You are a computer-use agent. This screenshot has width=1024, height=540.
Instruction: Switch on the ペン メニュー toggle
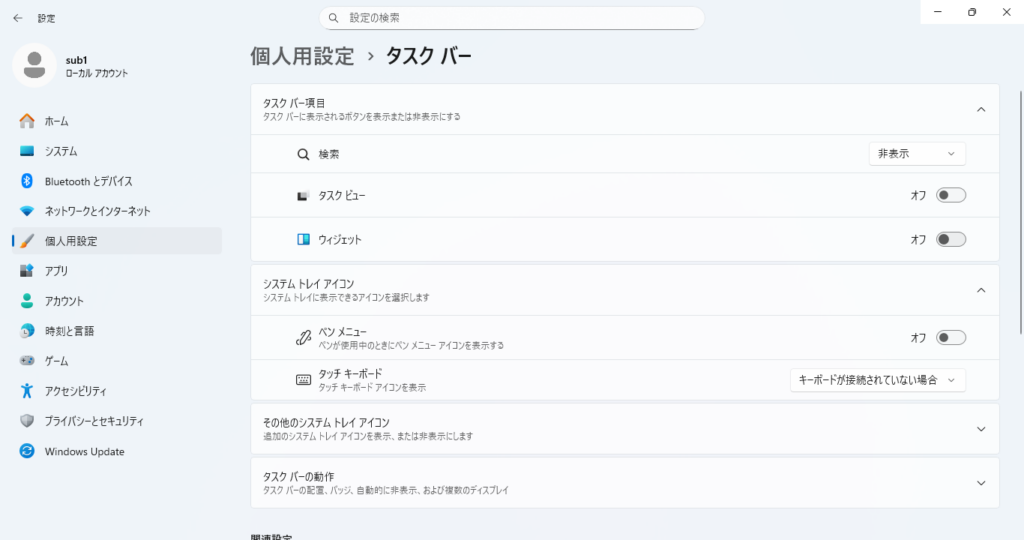tap(950, 337)
